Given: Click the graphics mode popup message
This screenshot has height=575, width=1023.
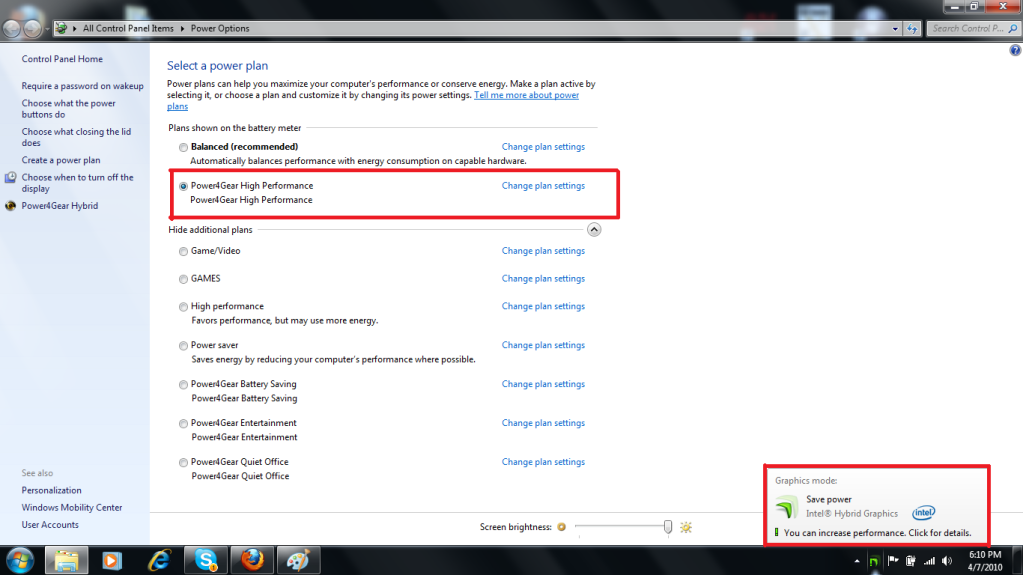Looking at the screenshot, I should pos(877,533).
